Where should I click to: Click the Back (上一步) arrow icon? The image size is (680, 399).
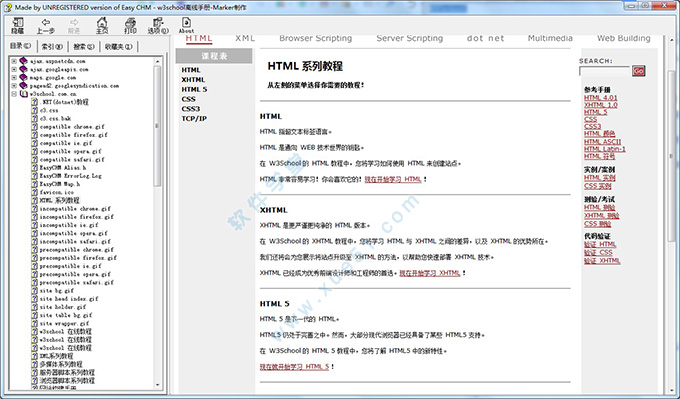[x=46, y=23]
